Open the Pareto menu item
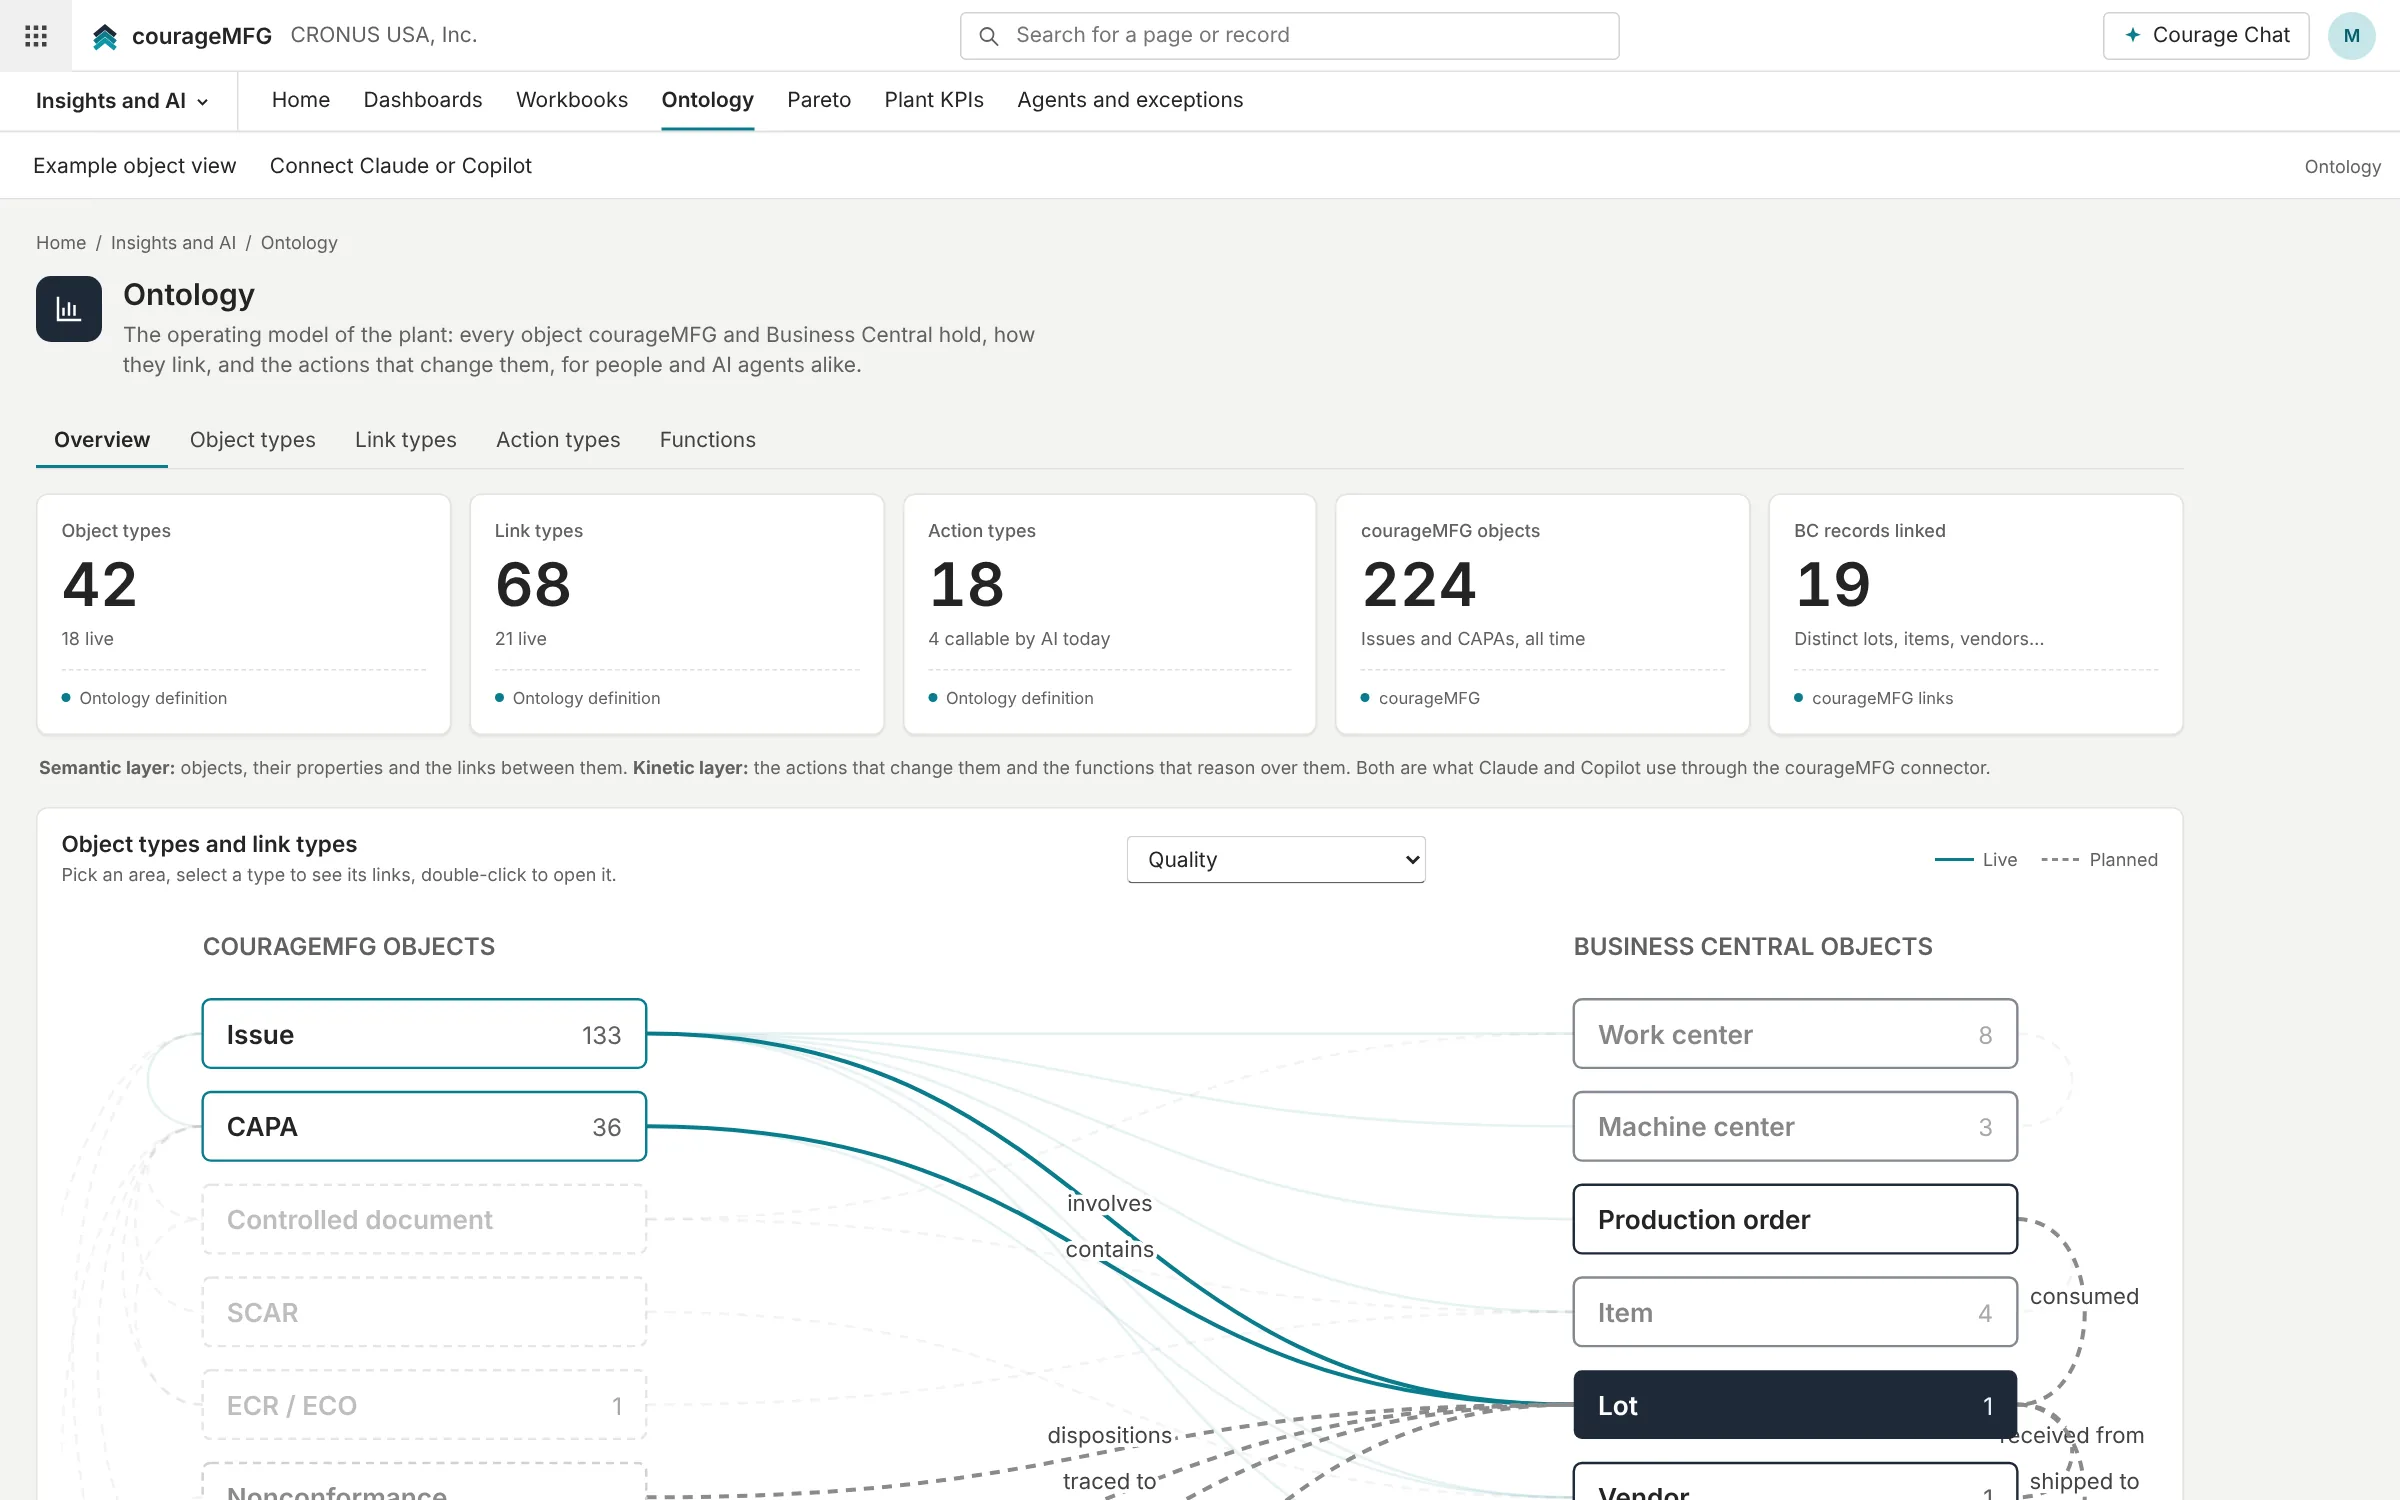 (819, 100)
